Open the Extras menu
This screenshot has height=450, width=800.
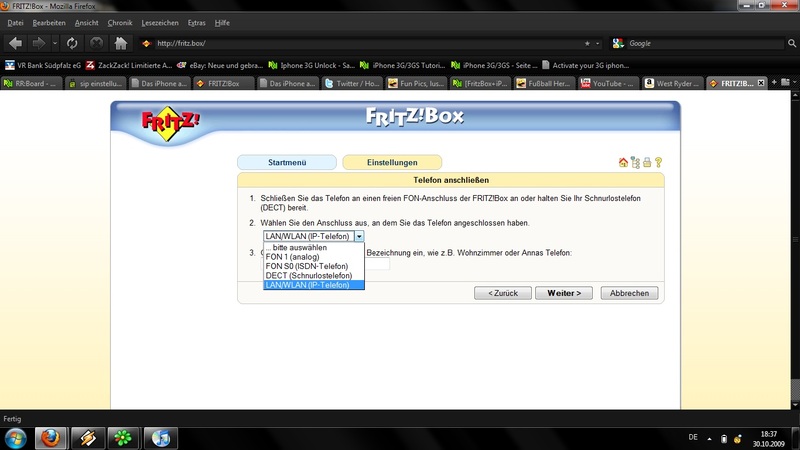pyautogui.click(x=196, y=23)
